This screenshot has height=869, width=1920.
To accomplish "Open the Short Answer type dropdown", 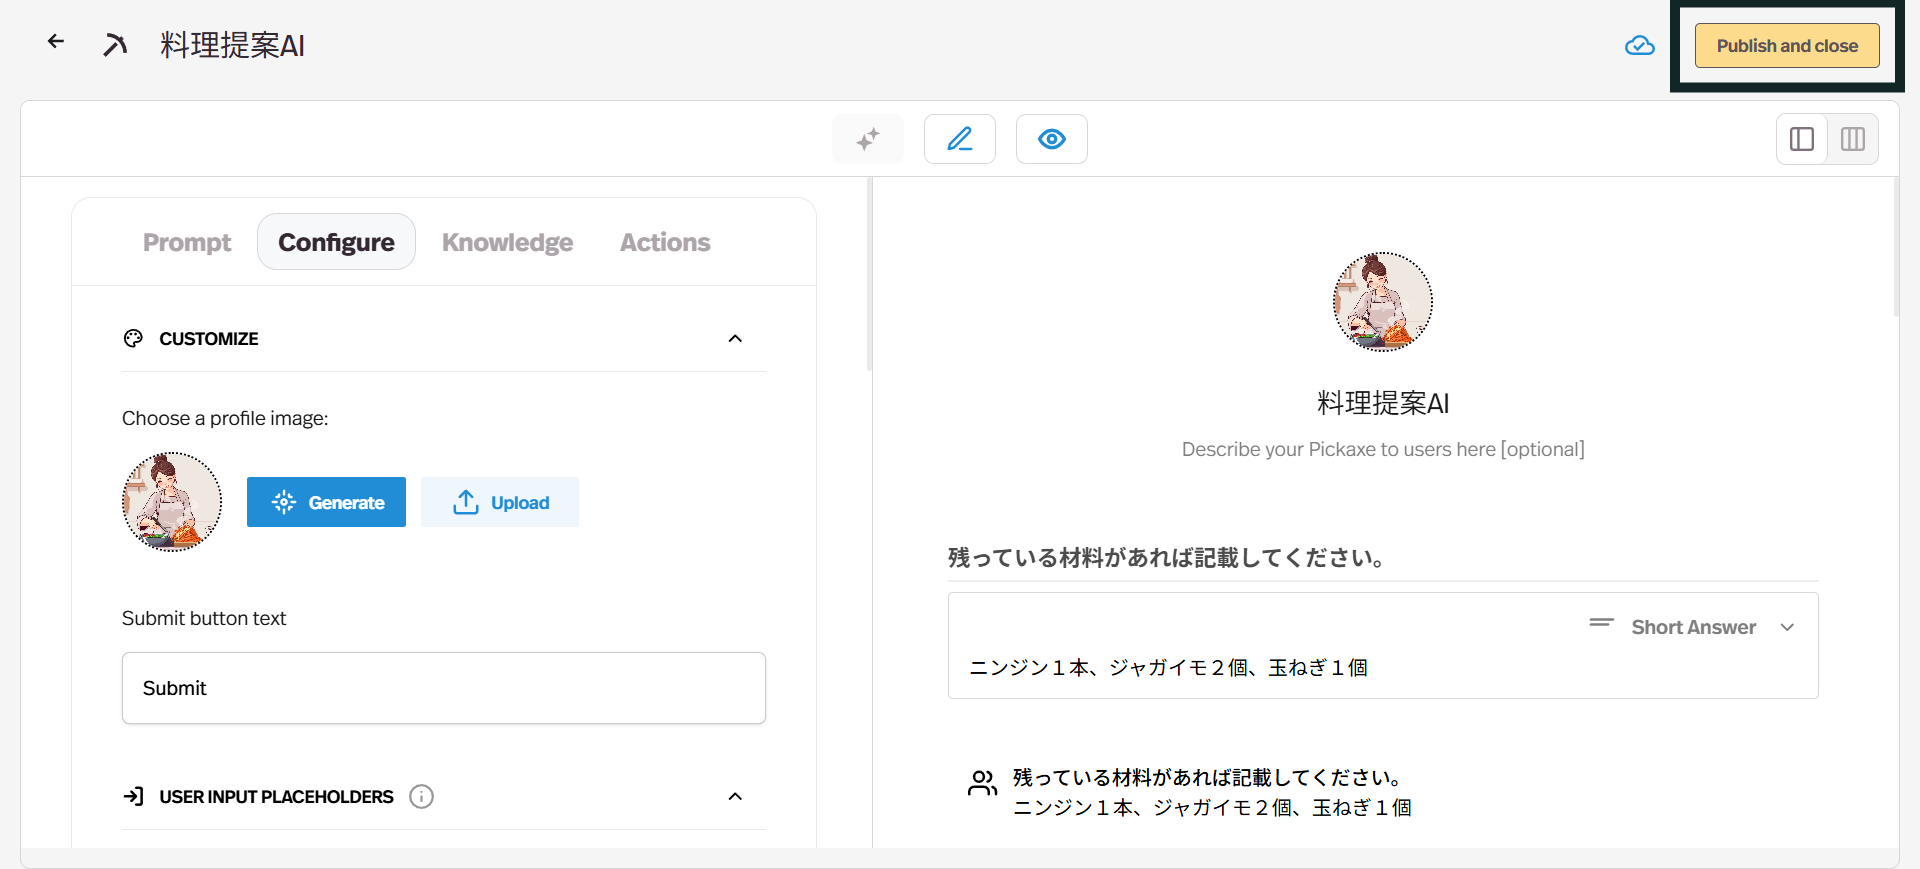I will 1692,627.
